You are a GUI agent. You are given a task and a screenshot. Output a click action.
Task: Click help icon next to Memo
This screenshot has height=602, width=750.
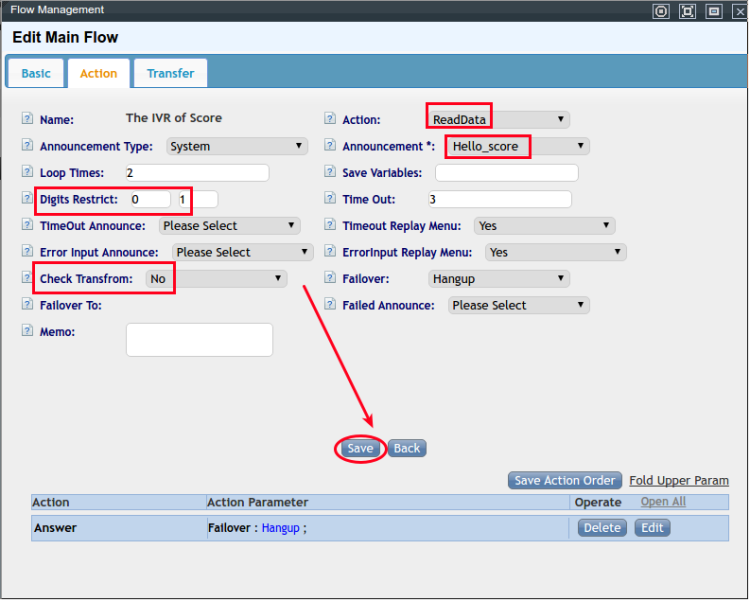(x=27, y=331)
